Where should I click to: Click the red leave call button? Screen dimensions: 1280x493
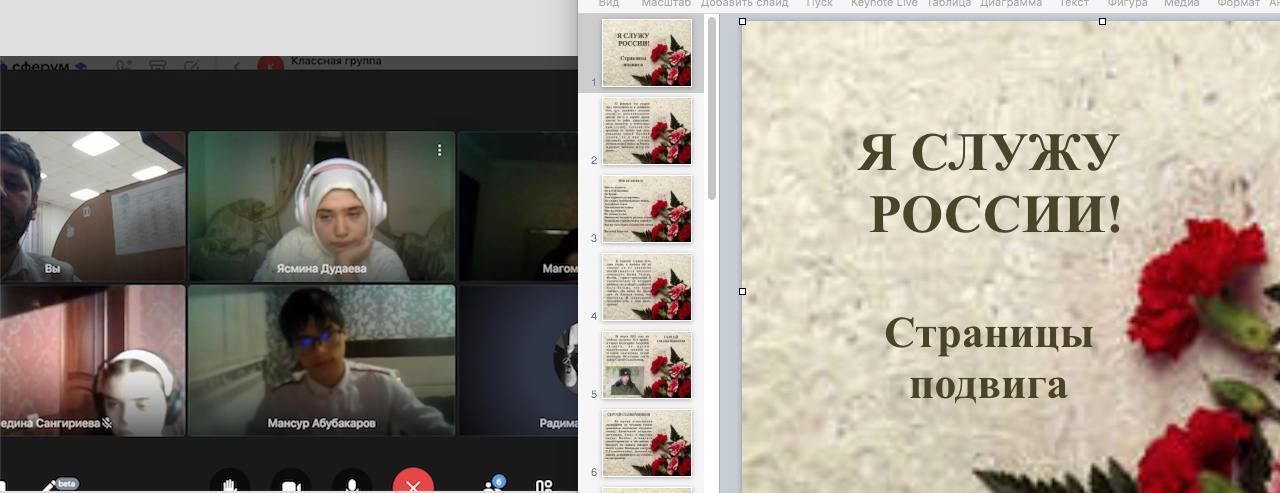pyautogui.click(x=413, y=485)
